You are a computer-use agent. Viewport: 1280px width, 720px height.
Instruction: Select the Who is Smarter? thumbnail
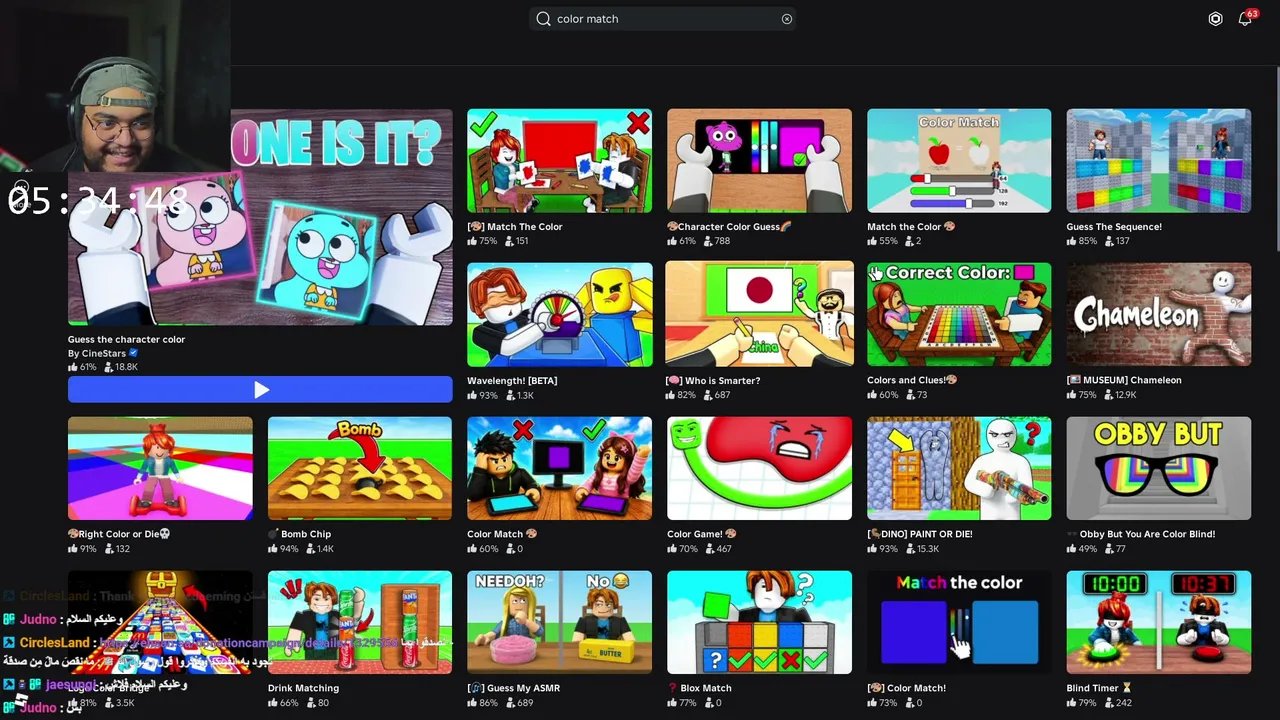pyautogui.click(x=759, y=315)
